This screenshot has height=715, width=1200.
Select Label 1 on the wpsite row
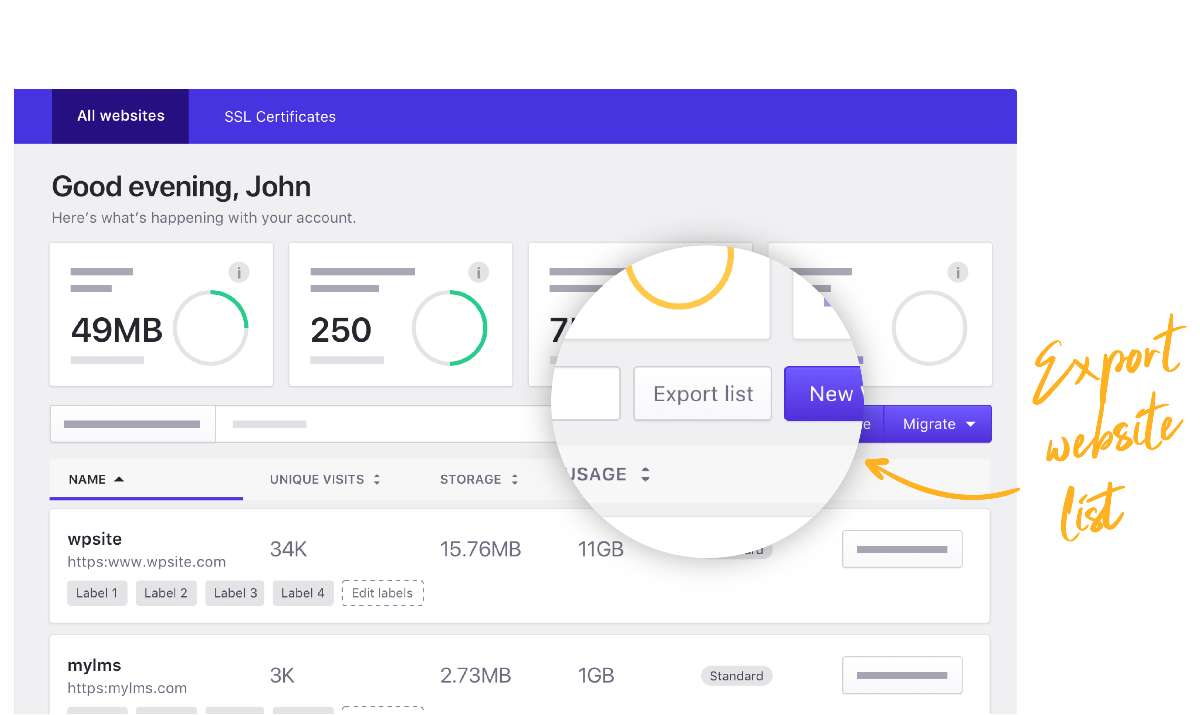point(97,593)
